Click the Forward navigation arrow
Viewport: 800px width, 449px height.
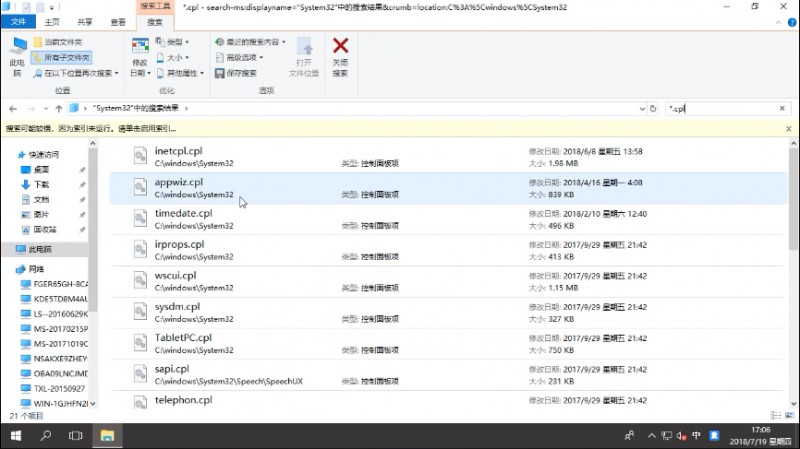tap(31, 109)
